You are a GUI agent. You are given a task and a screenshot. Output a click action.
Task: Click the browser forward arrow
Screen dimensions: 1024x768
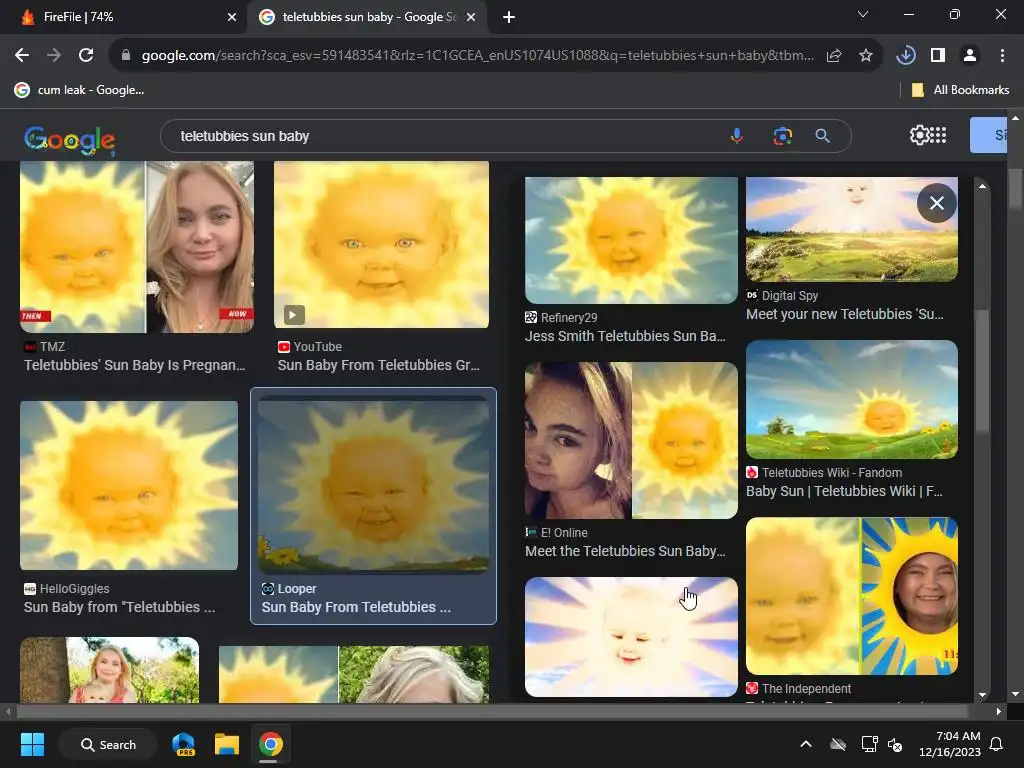click(54, 56)
